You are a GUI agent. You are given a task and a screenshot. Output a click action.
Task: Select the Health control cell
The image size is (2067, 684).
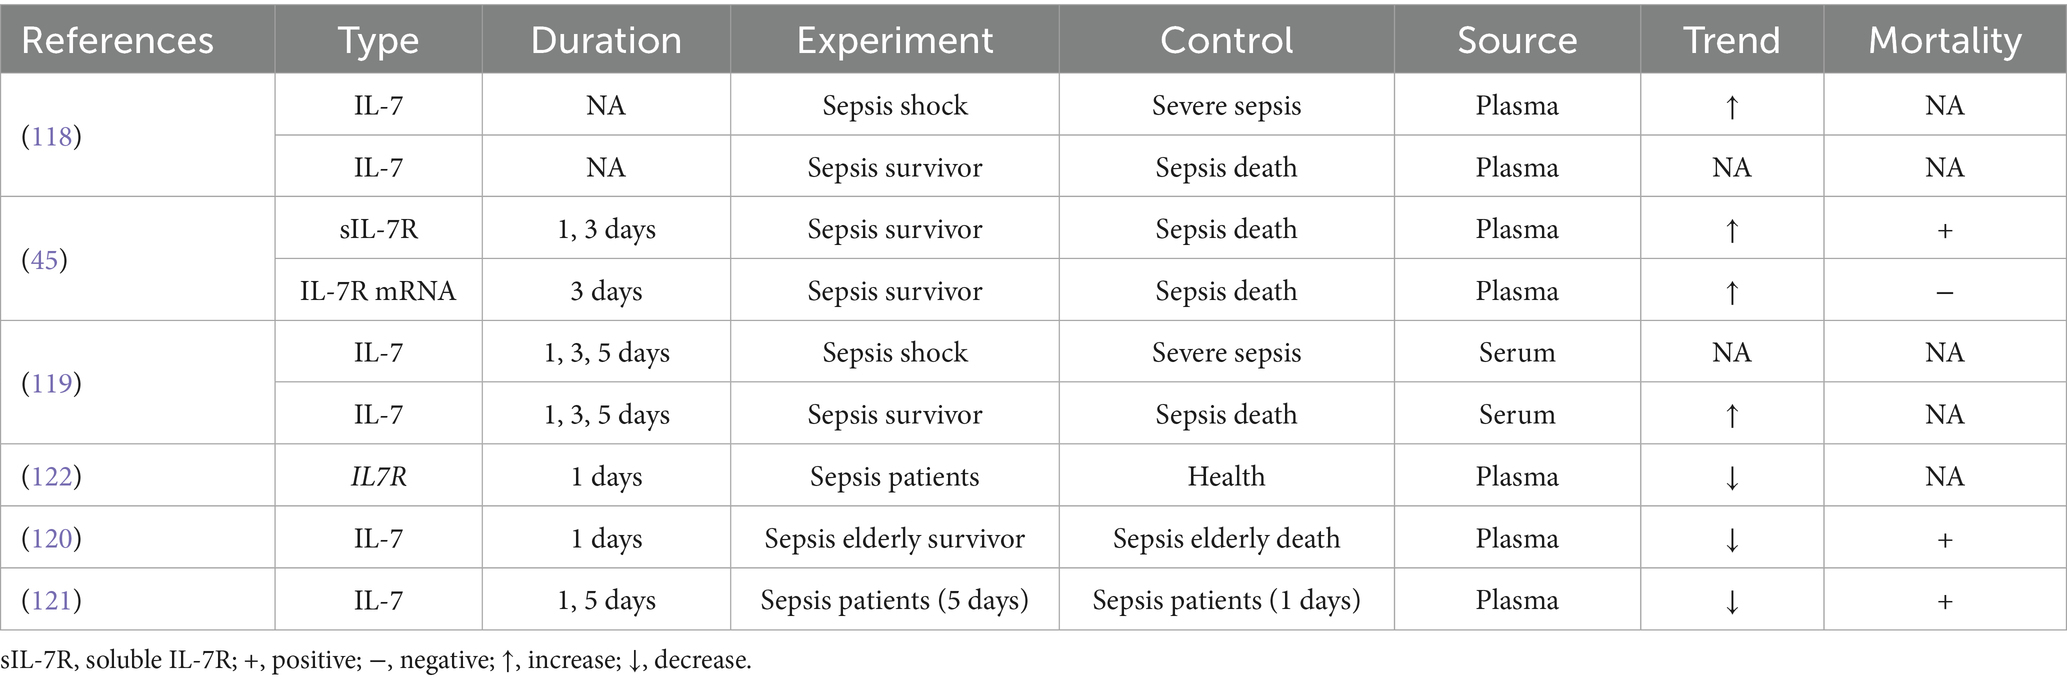point(1226,476)
